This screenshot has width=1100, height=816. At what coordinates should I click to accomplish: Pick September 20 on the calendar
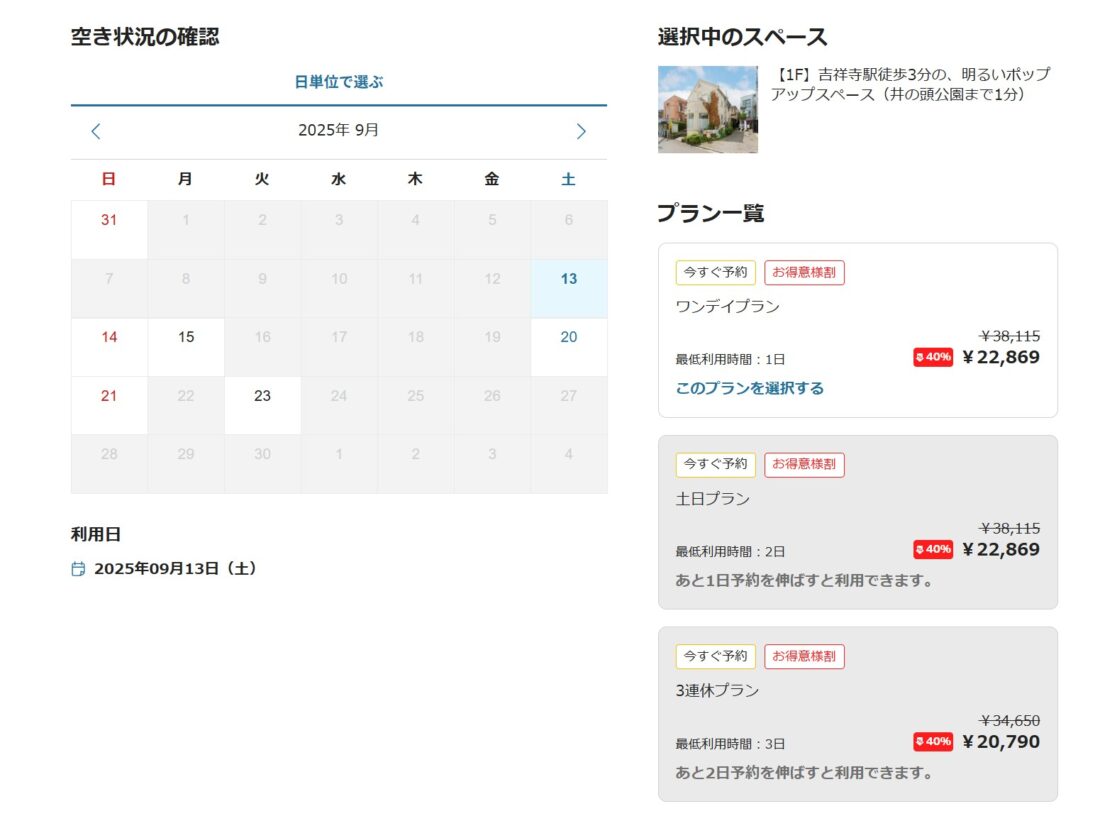568,337
